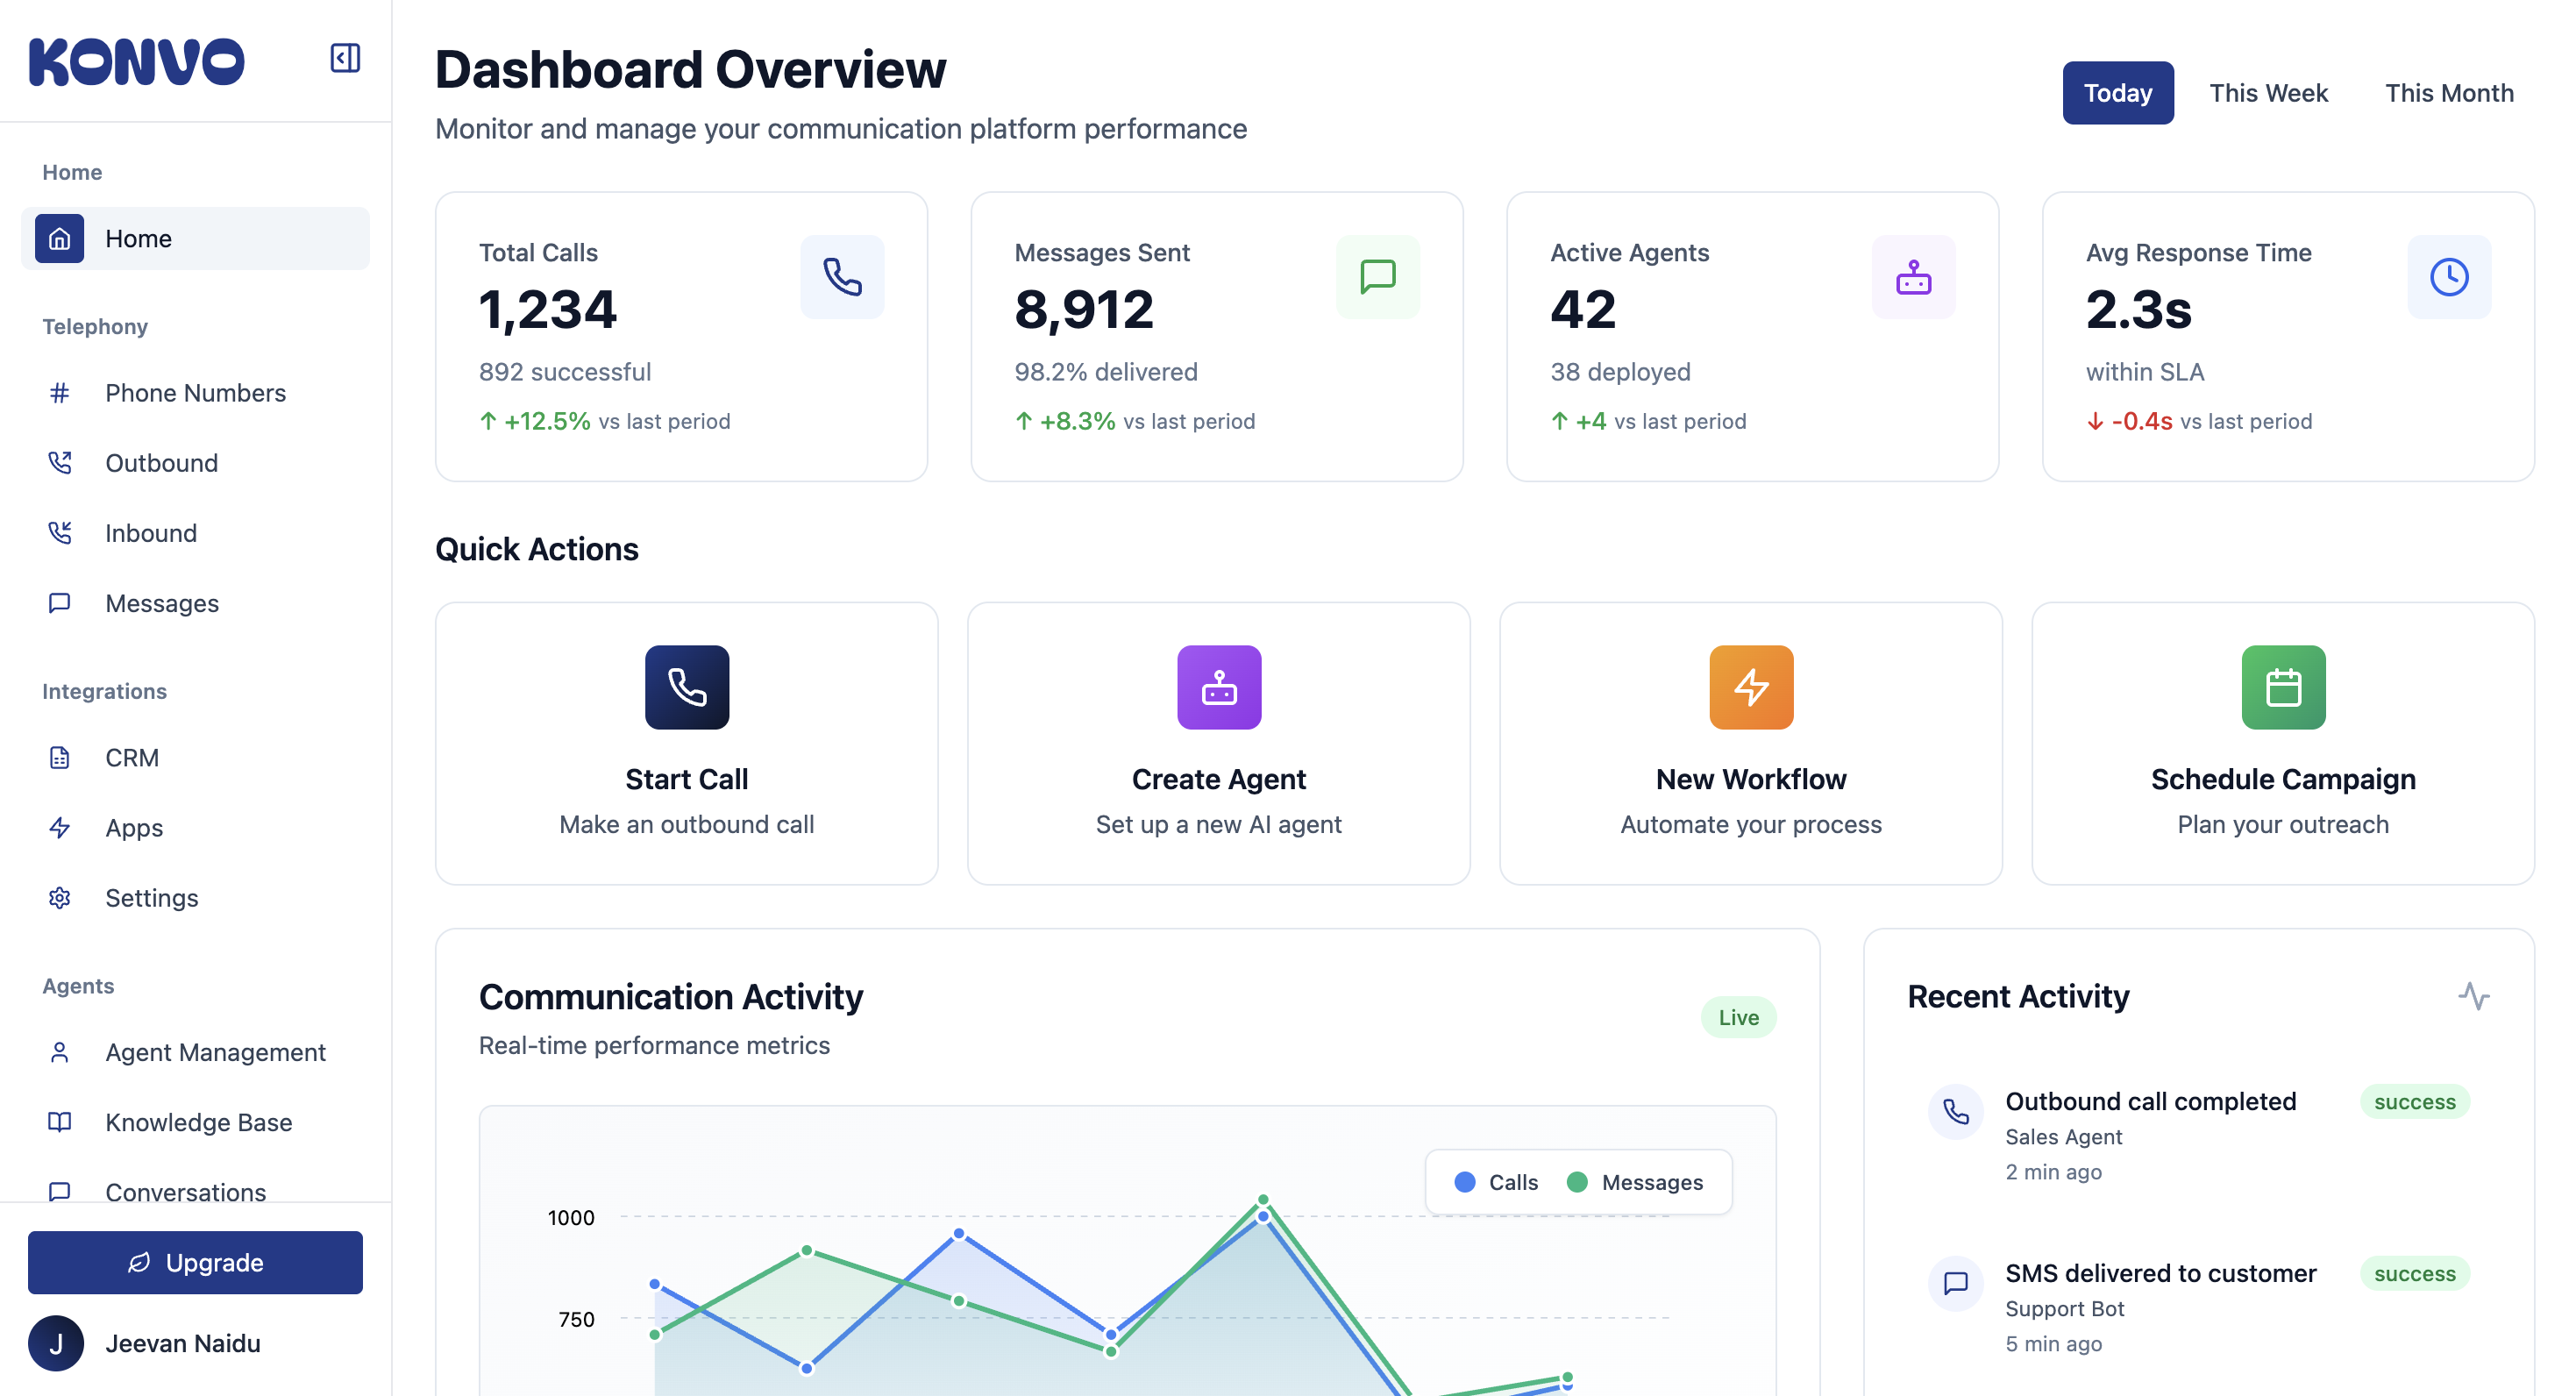Click the green Schedule Campaign calendar icon
The image size is (2576, 1396).
coord(2283,687)
